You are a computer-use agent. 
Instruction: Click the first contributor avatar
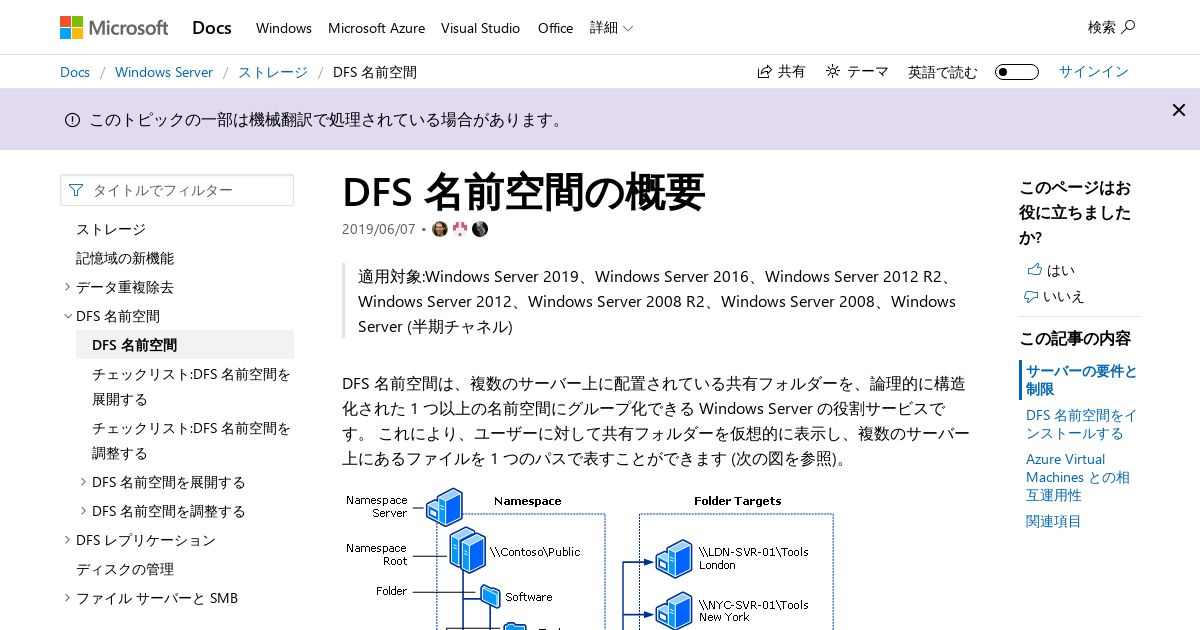coord(440,229)
